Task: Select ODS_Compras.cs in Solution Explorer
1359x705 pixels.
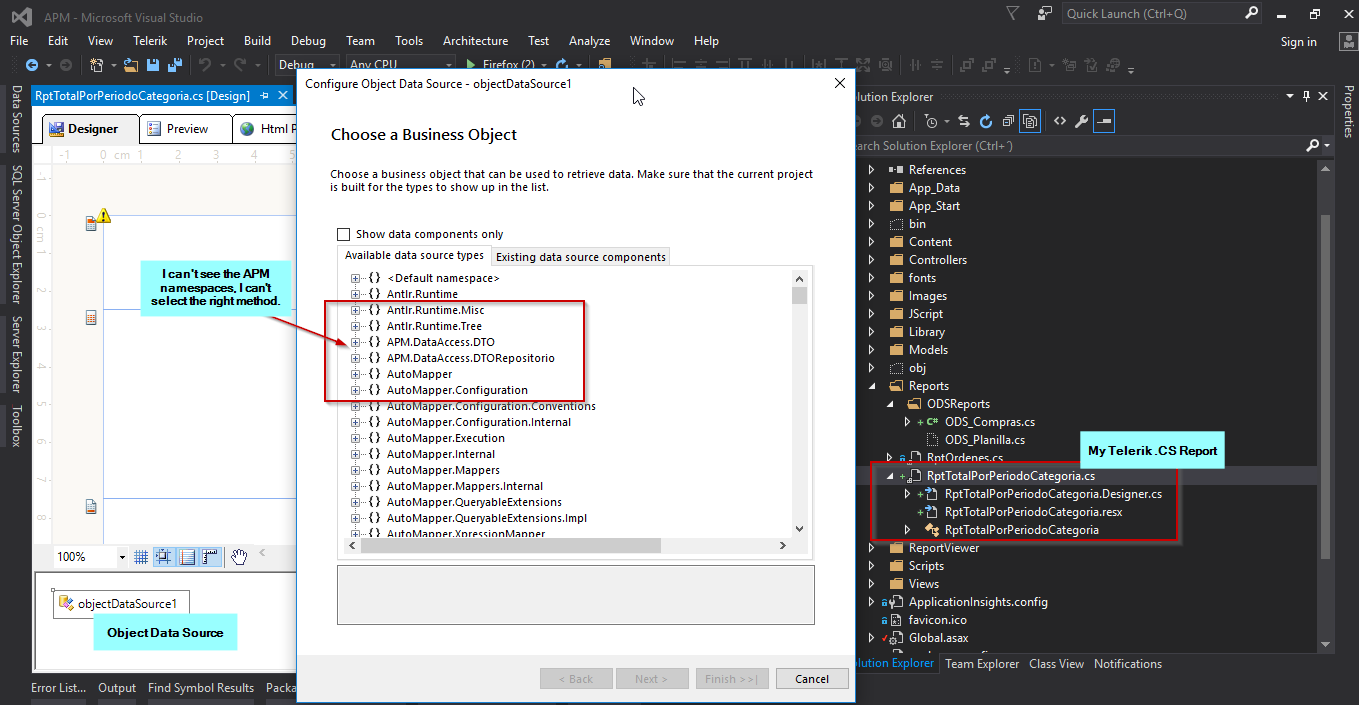Action: [990, 422]
